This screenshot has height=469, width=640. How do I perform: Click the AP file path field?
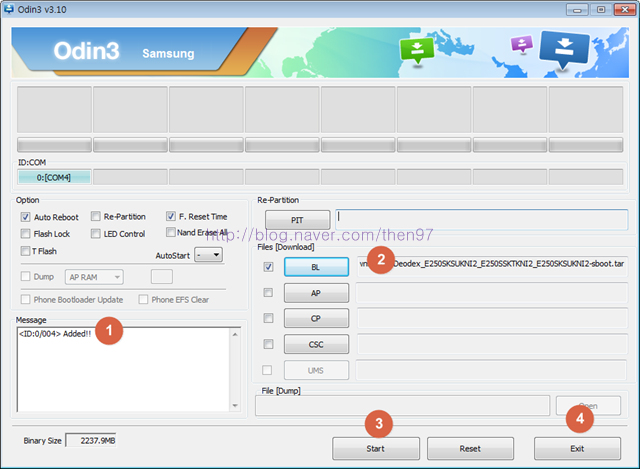click(492, 293)
